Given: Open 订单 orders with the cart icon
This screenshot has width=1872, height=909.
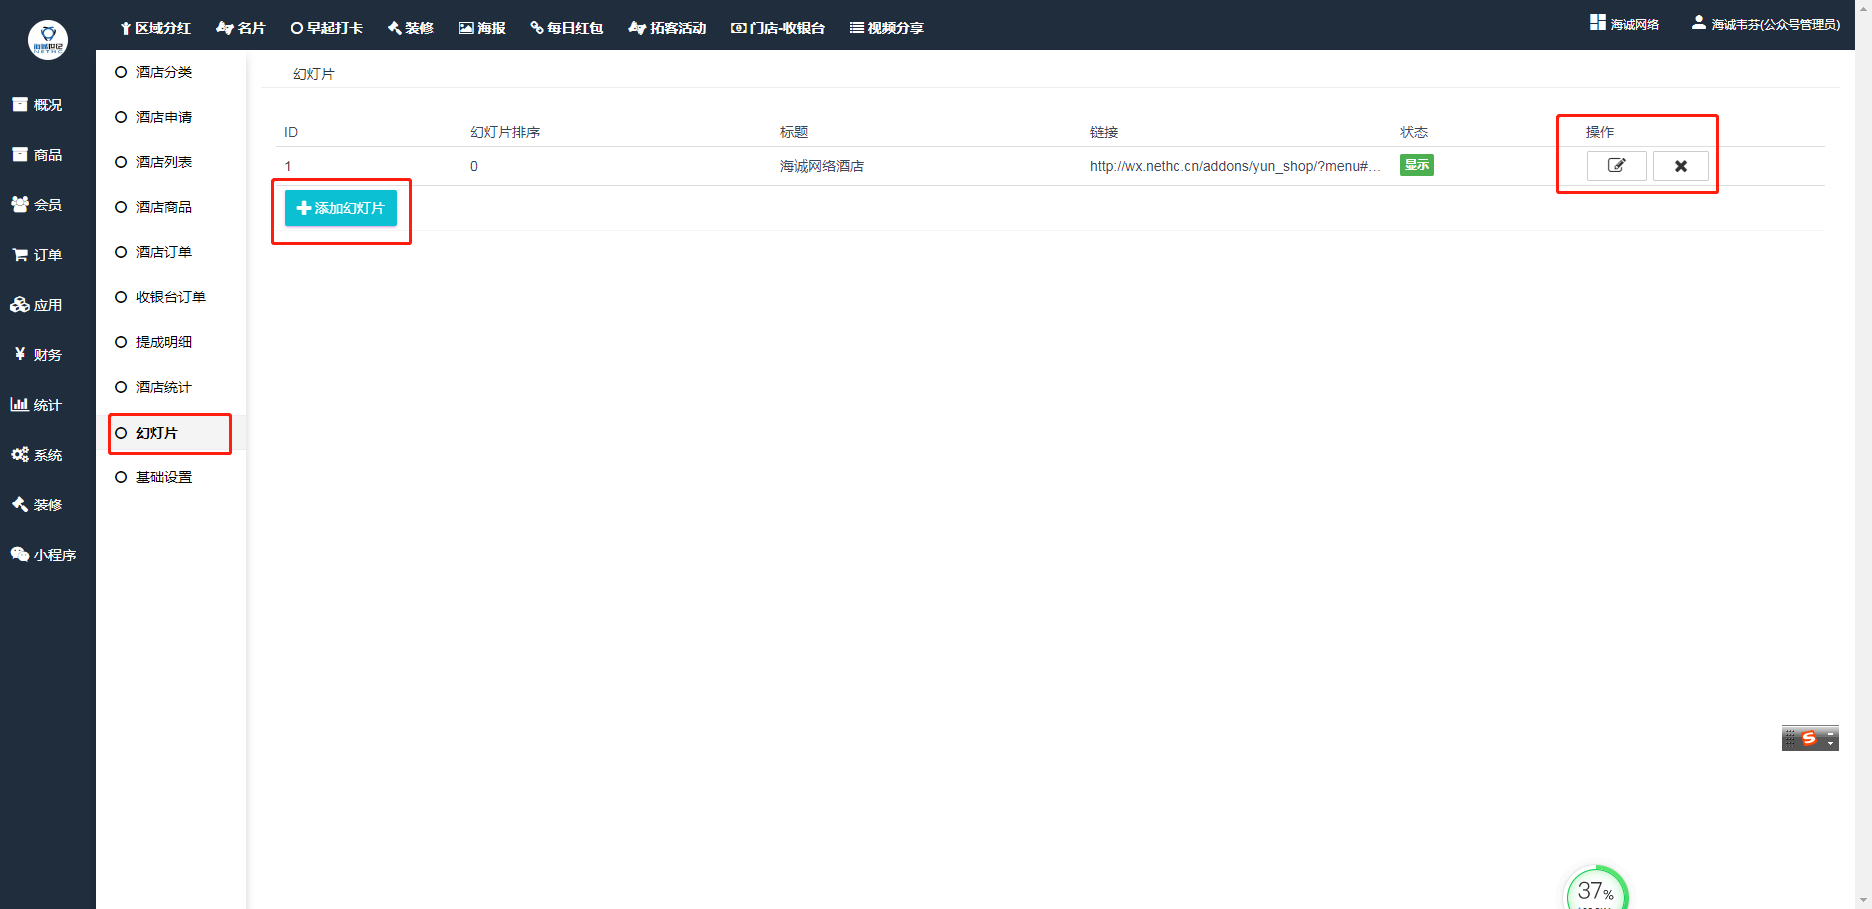Looking at the screenshot, I should pos(37,255).
